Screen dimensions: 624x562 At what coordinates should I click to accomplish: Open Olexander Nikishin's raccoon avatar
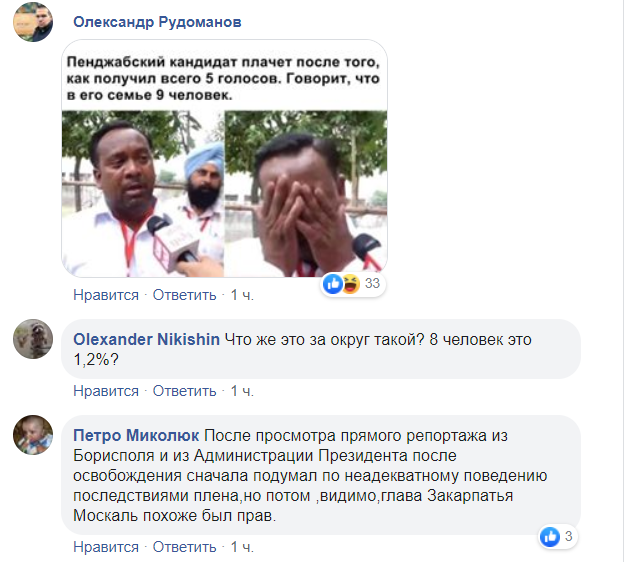(x=33, y=339)
